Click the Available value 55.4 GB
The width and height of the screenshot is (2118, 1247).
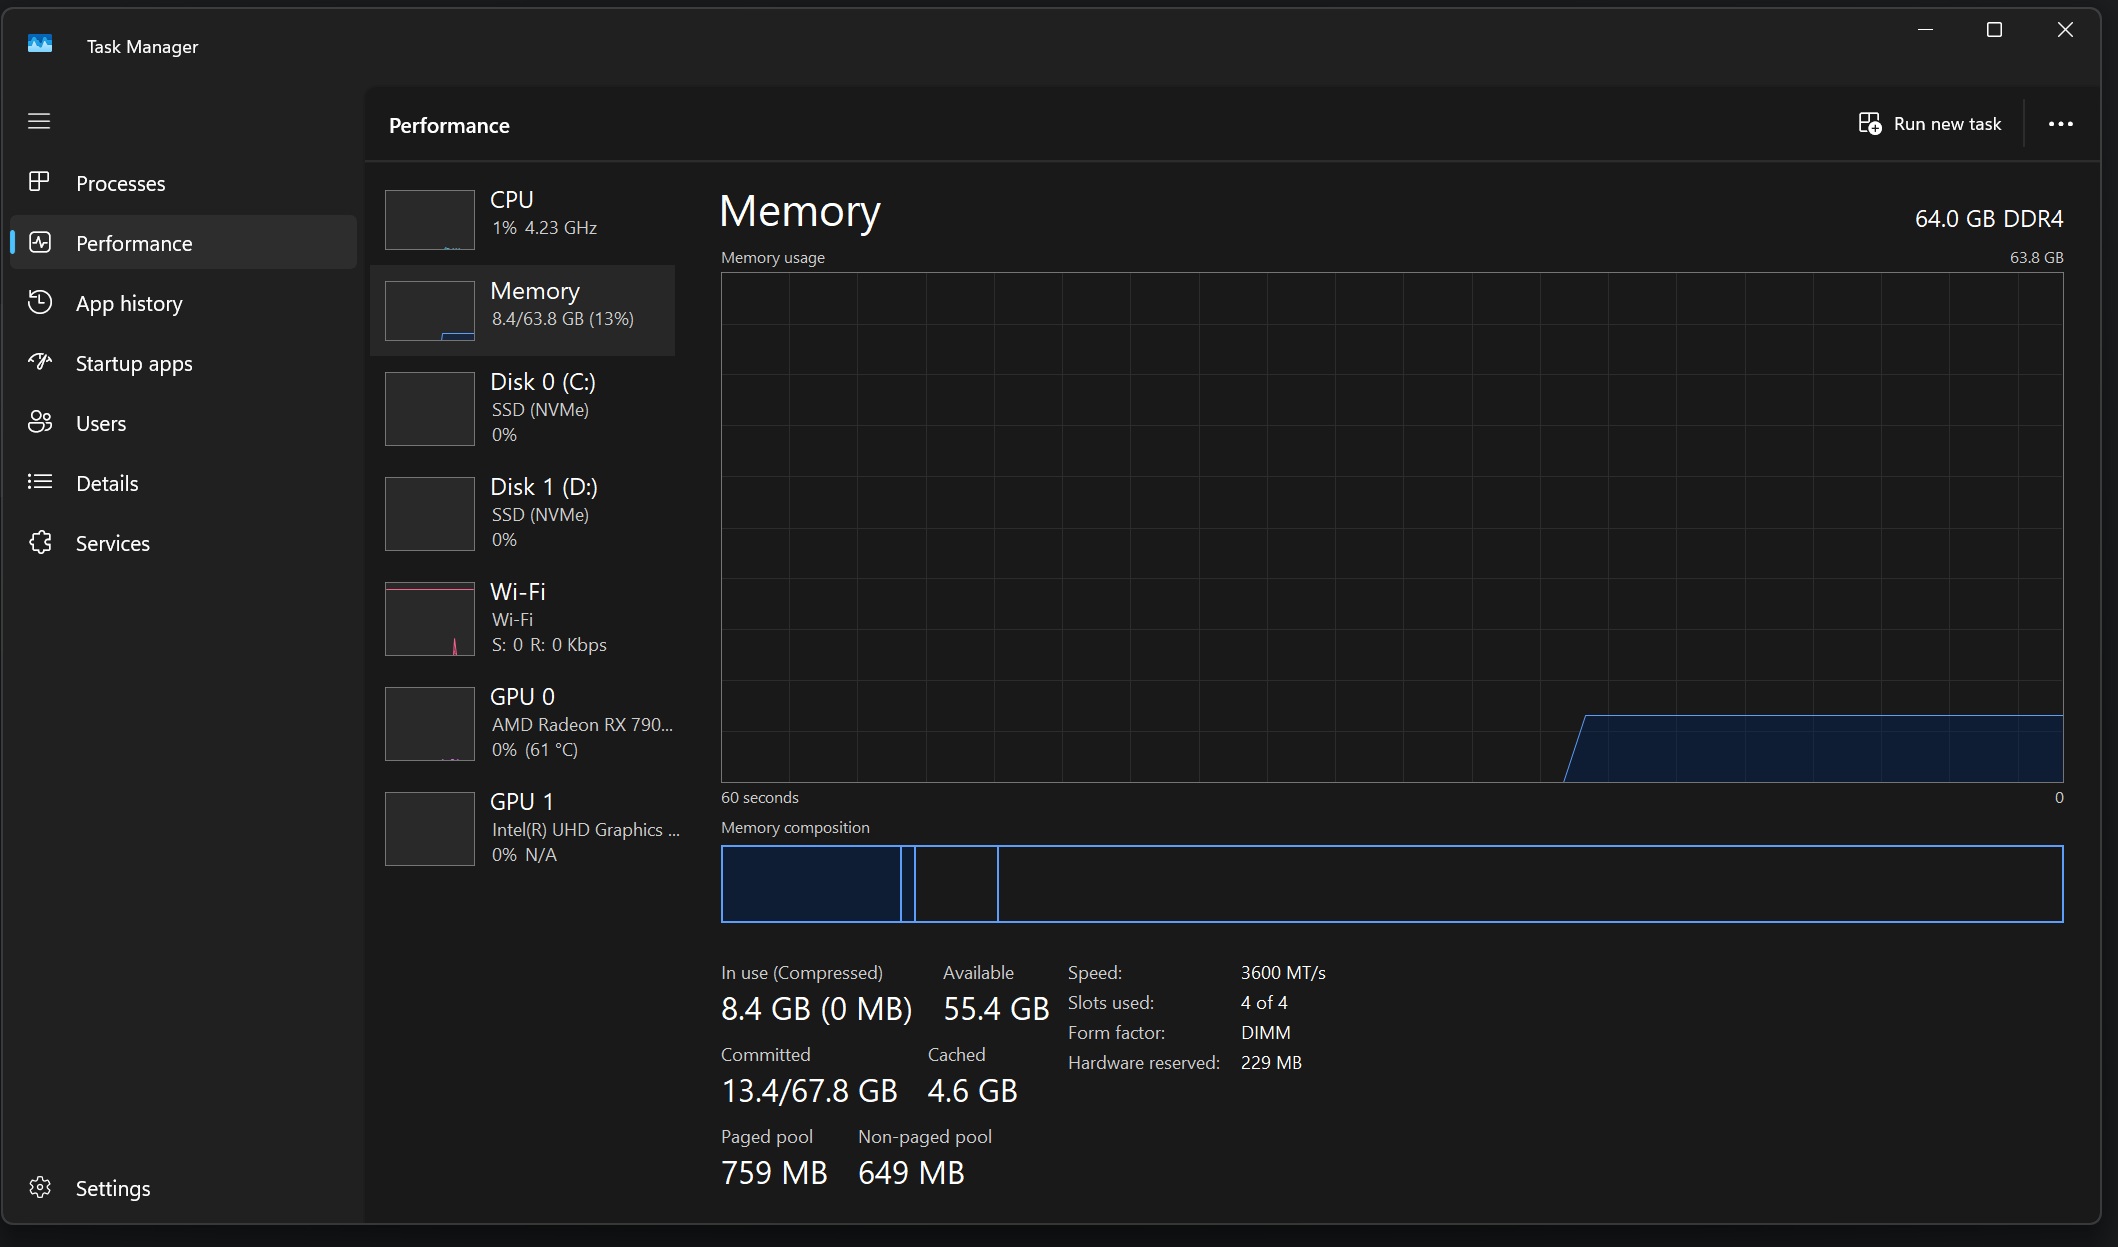996,1009
